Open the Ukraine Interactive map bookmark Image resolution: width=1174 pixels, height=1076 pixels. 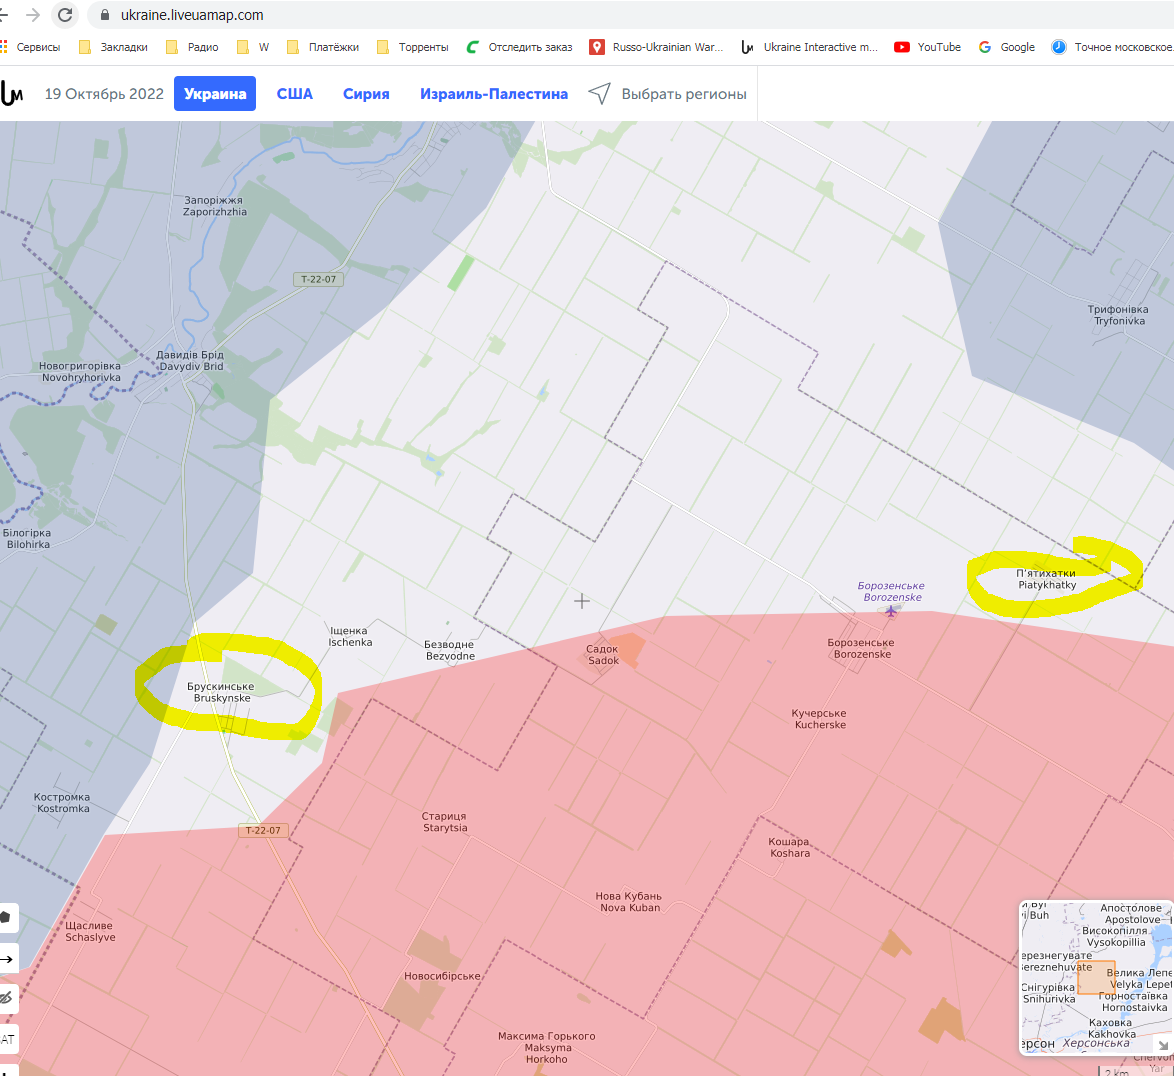click(x=809, y=46)
